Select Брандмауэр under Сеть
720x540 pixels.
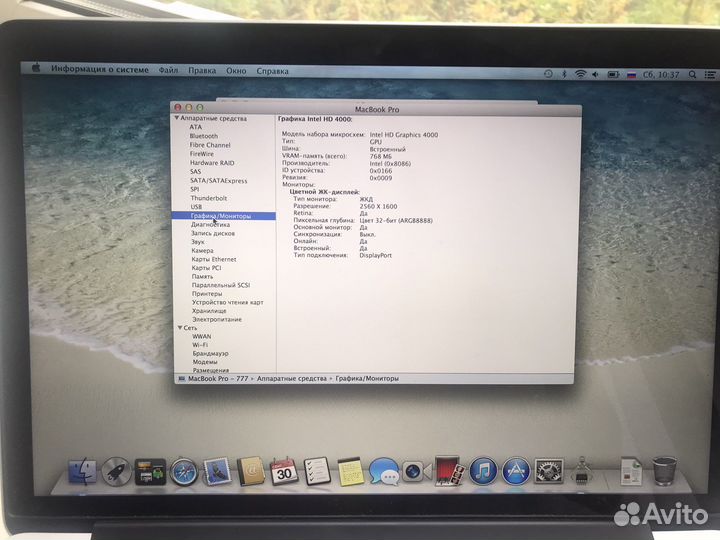210,353
